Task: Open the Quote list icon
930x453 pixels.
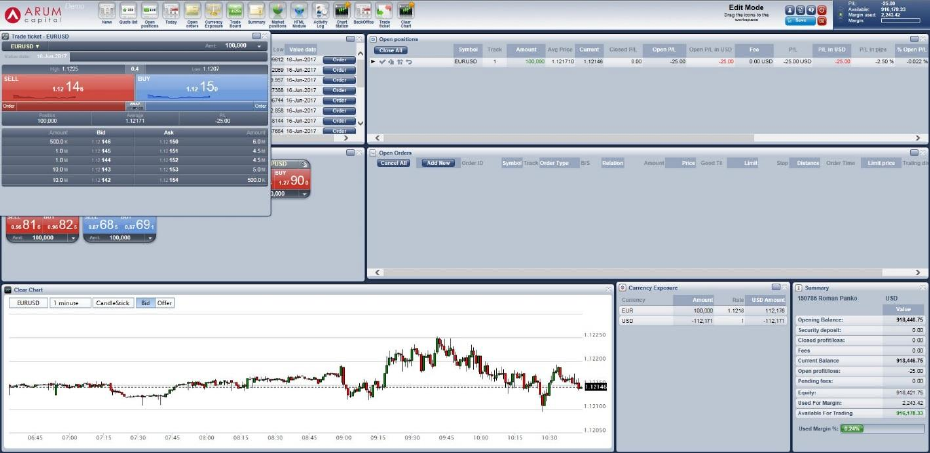Action: pyautogui.click(x=128, y=11)
